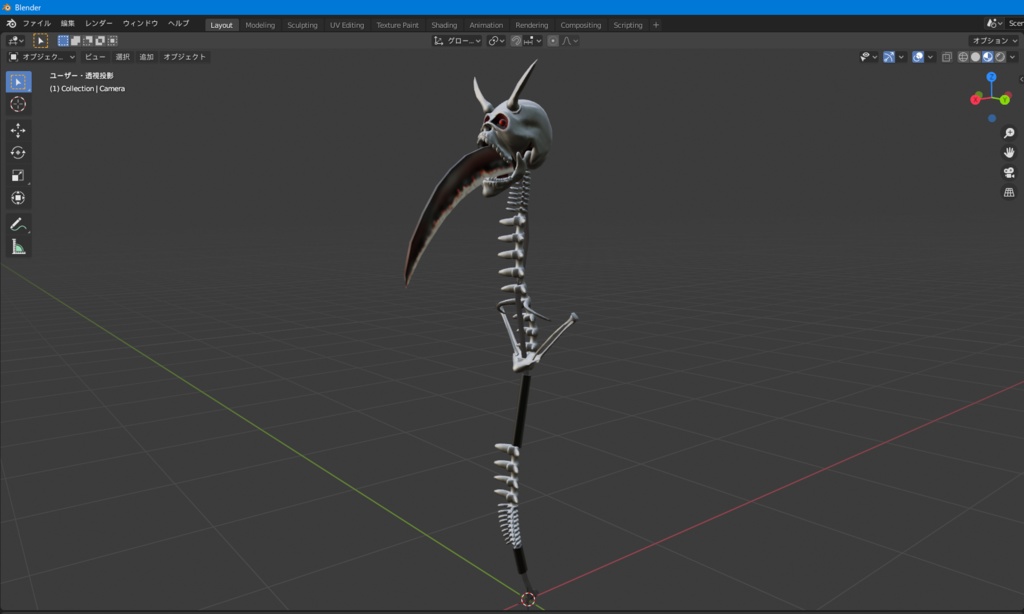Screen dimensions: 1024x614
Task: Pick the Annotate pencil tool
Action: 18,224
